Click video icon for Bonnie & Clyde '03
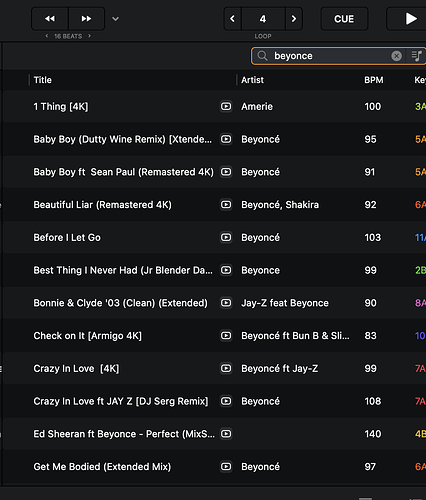The height and width of the screenshot is (500, 426). click(226, 303)
